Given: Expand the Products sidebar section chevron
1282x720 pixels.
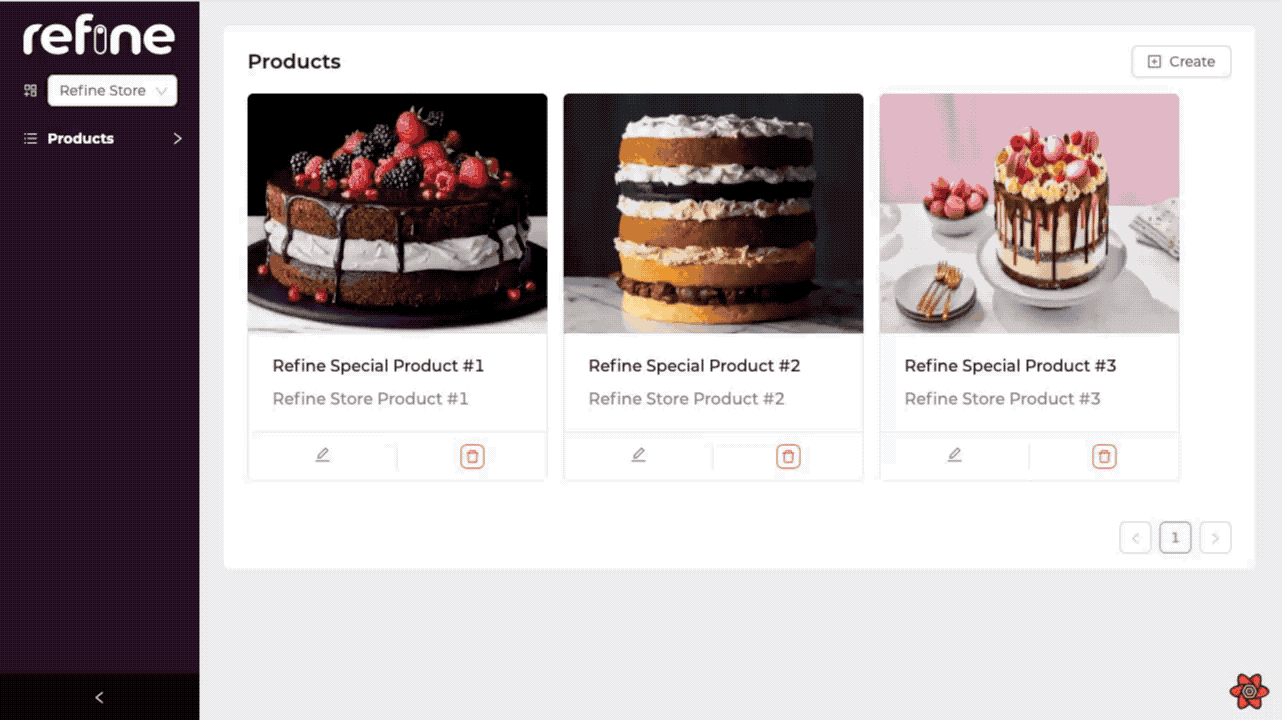Looking at the screenshot, I should coord(177,138).
